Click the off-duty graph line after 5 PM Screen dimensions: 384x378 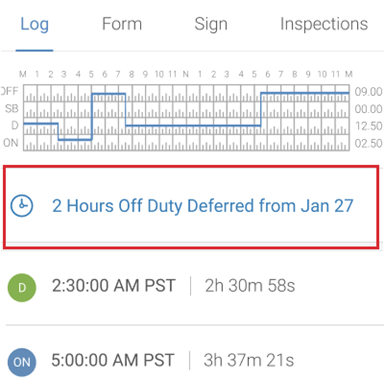(x=305, y=93)
